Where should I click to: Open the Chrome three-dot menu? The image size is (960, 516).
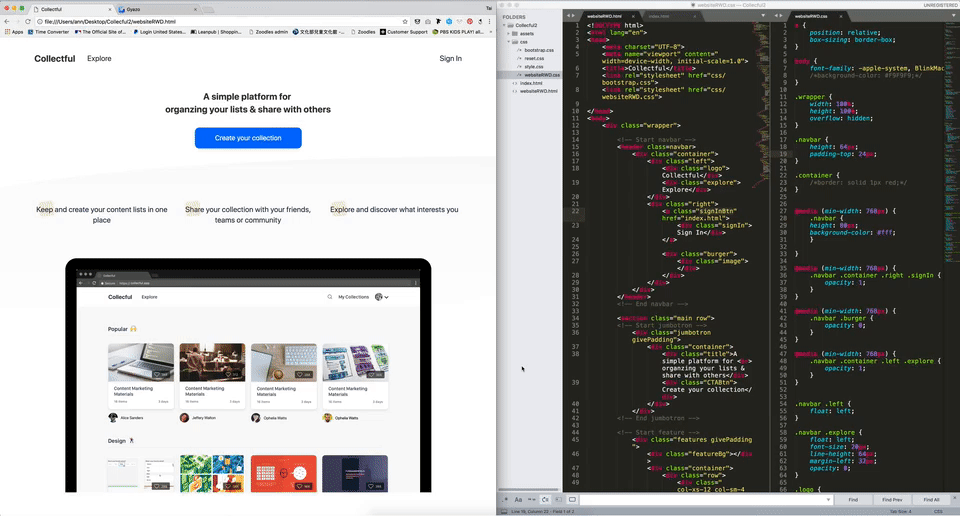point(489,21)
